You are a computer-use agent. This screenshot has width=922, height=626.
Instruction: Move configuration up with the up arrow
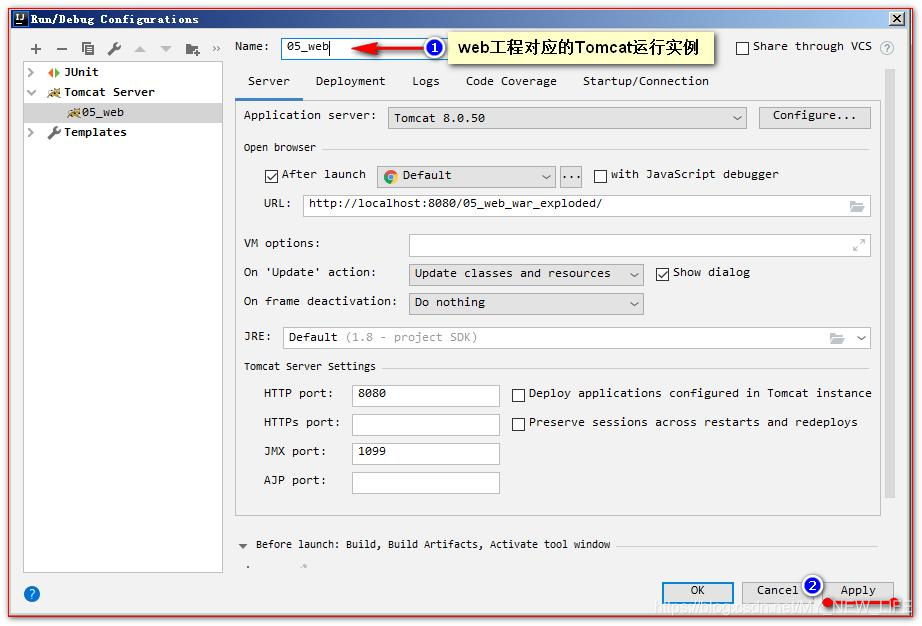click(x=140, y=49)
